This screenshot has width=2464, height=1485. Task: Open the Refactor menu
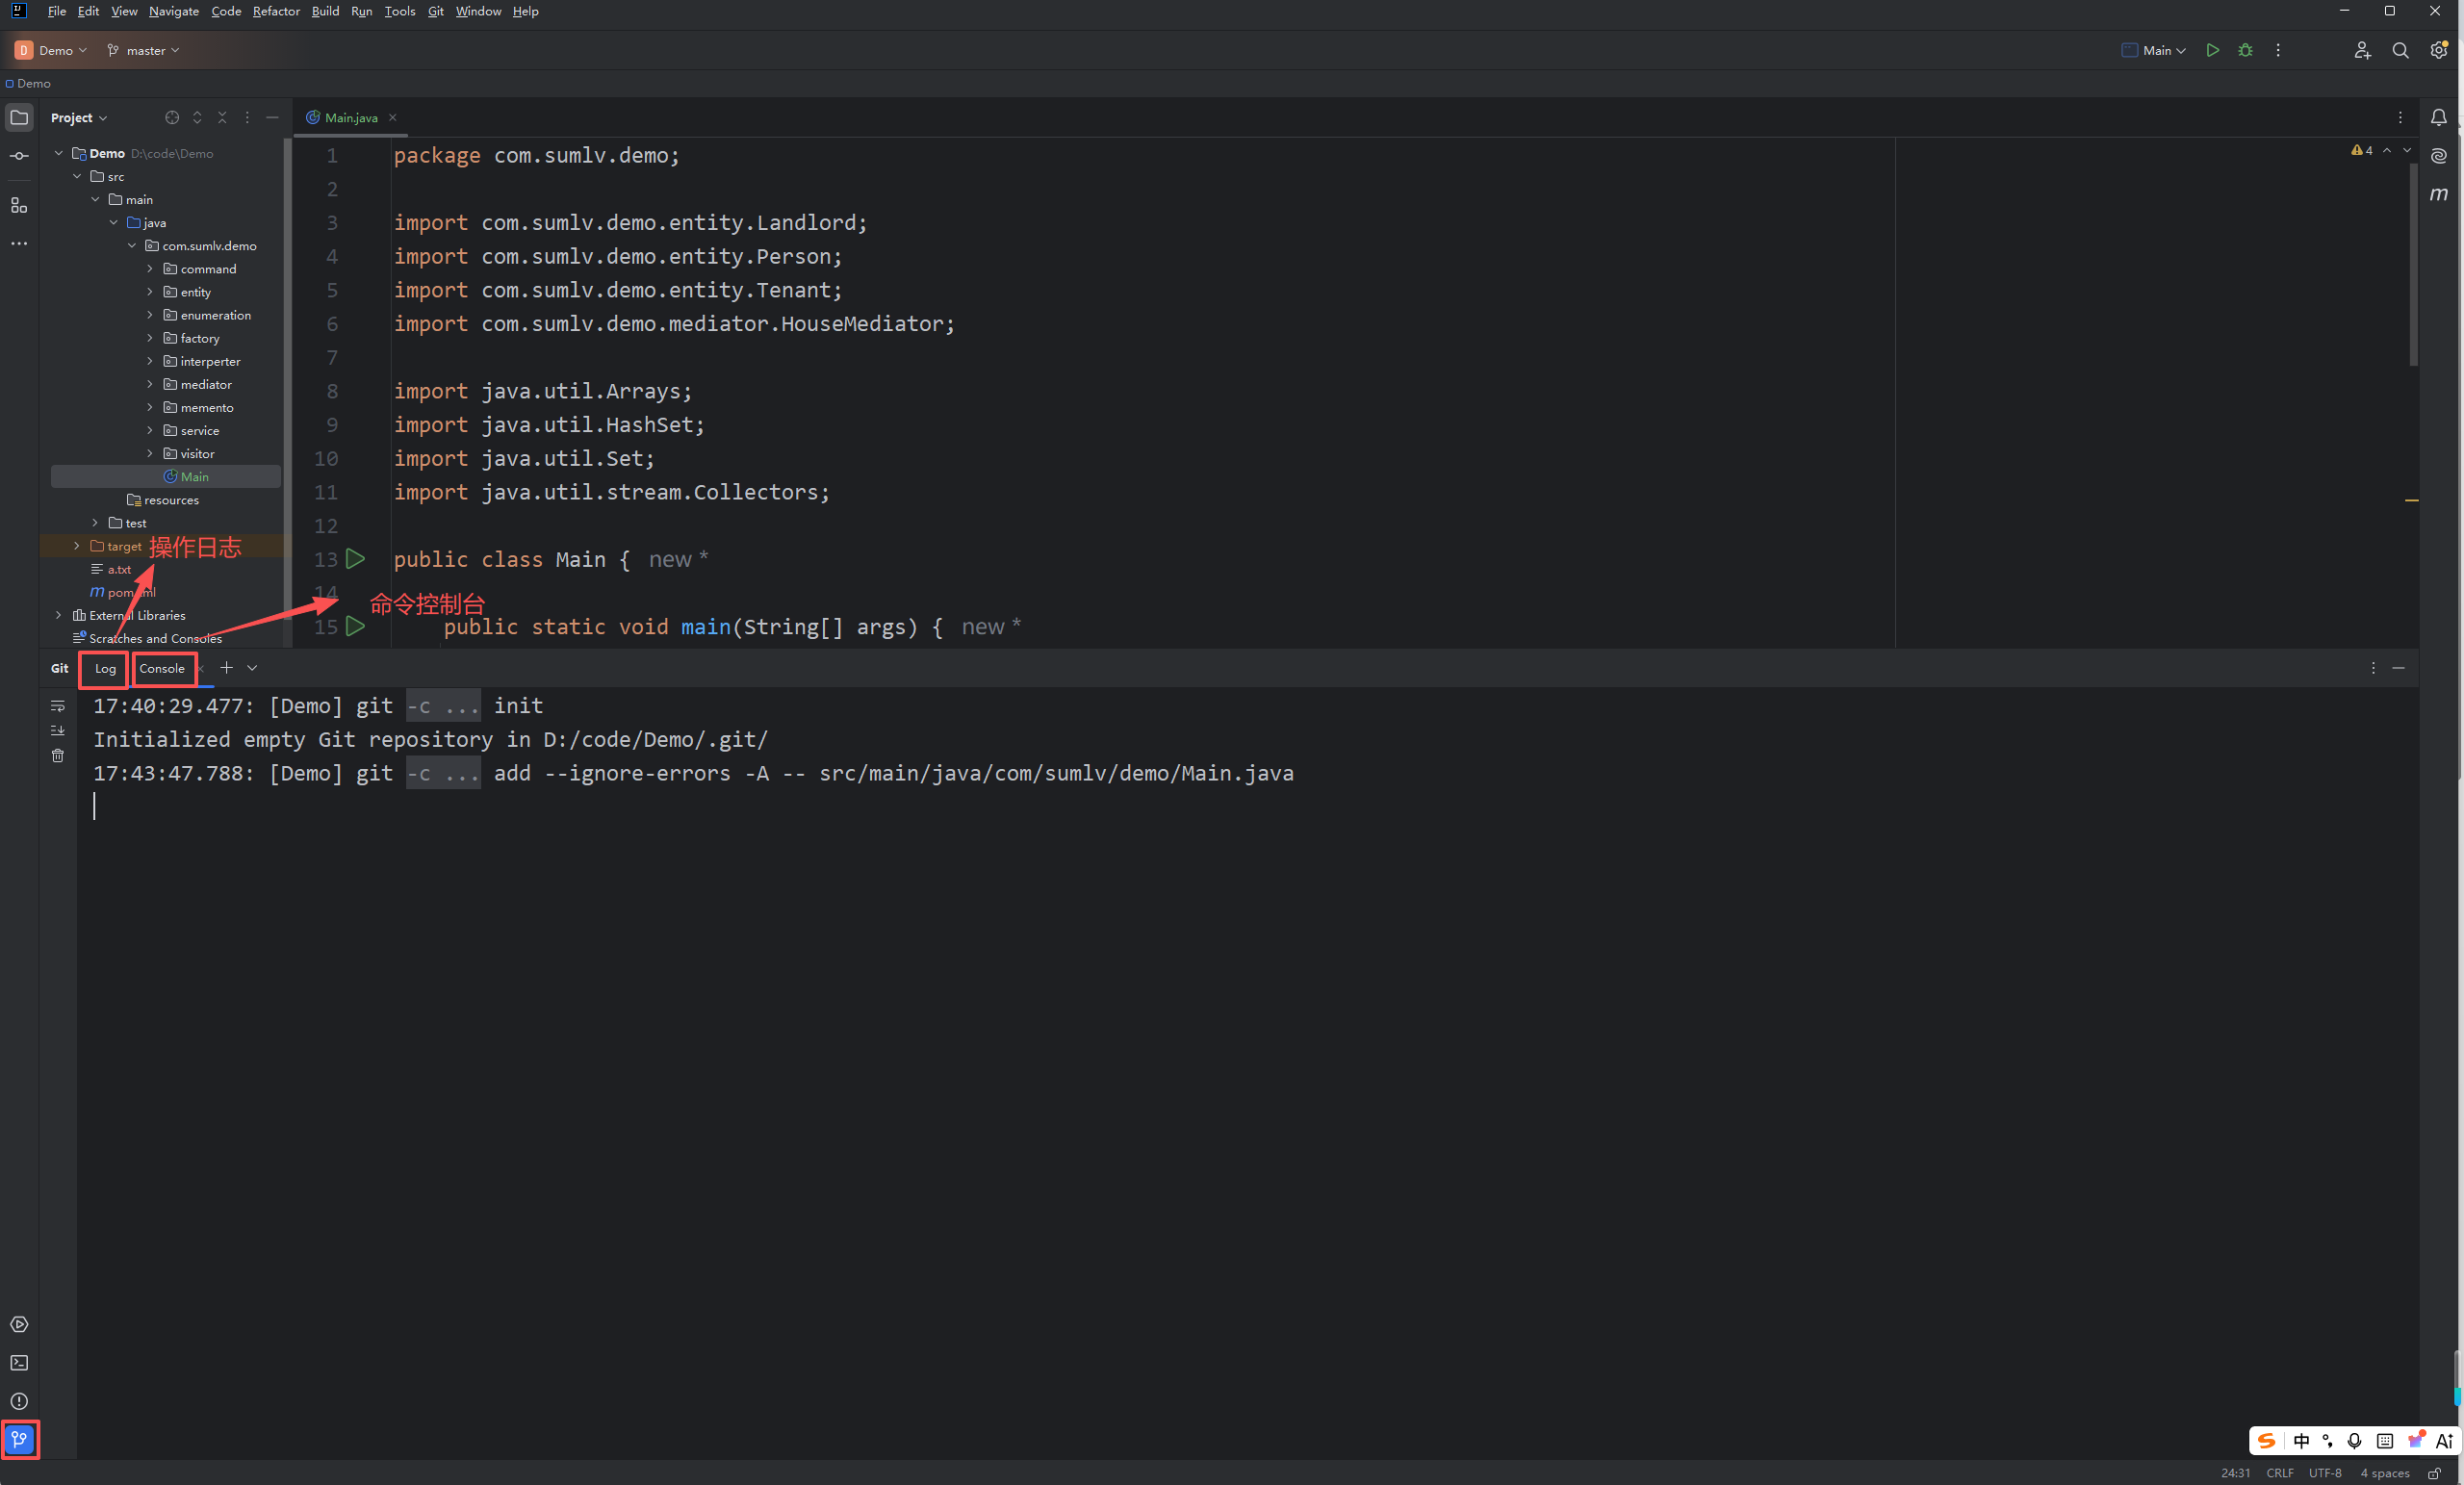(x=276, y=11)
